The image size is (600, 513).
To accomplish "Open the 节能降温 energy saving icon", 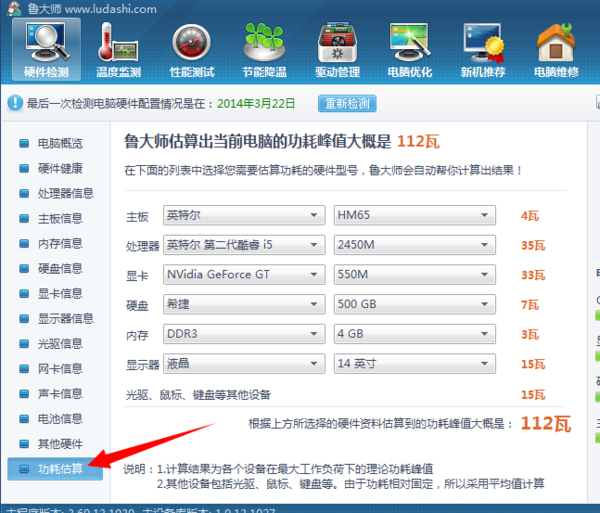I will coord(264,49).
